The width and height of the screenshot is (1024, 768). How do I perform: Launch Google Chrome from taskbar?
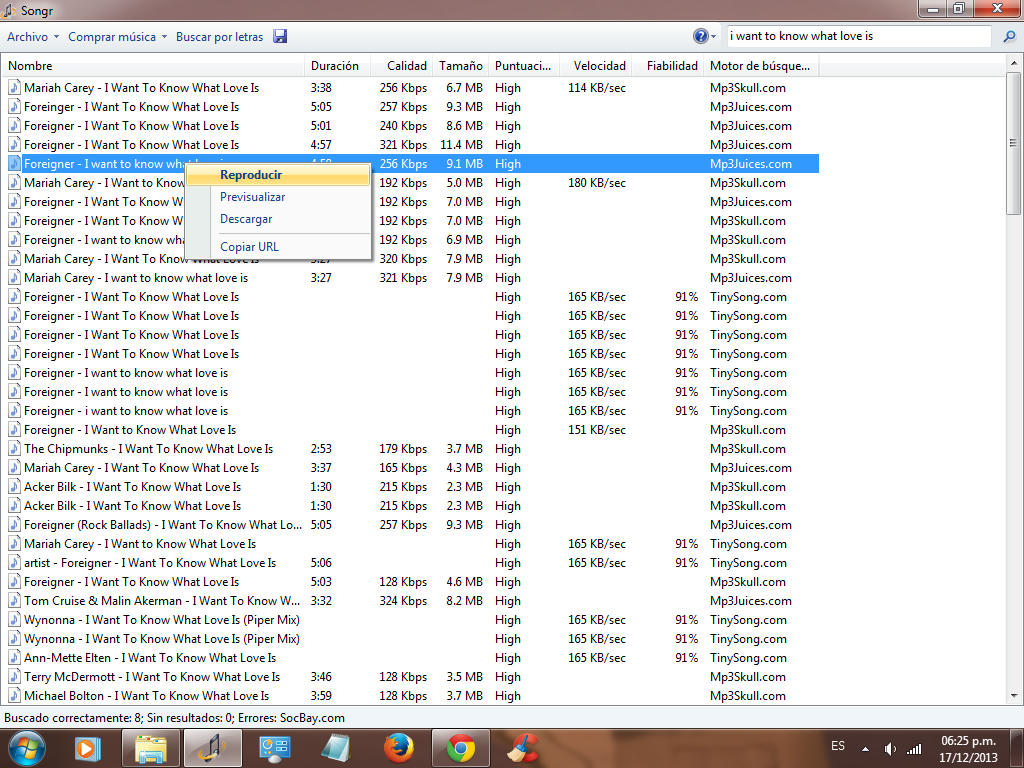point(461,748)
